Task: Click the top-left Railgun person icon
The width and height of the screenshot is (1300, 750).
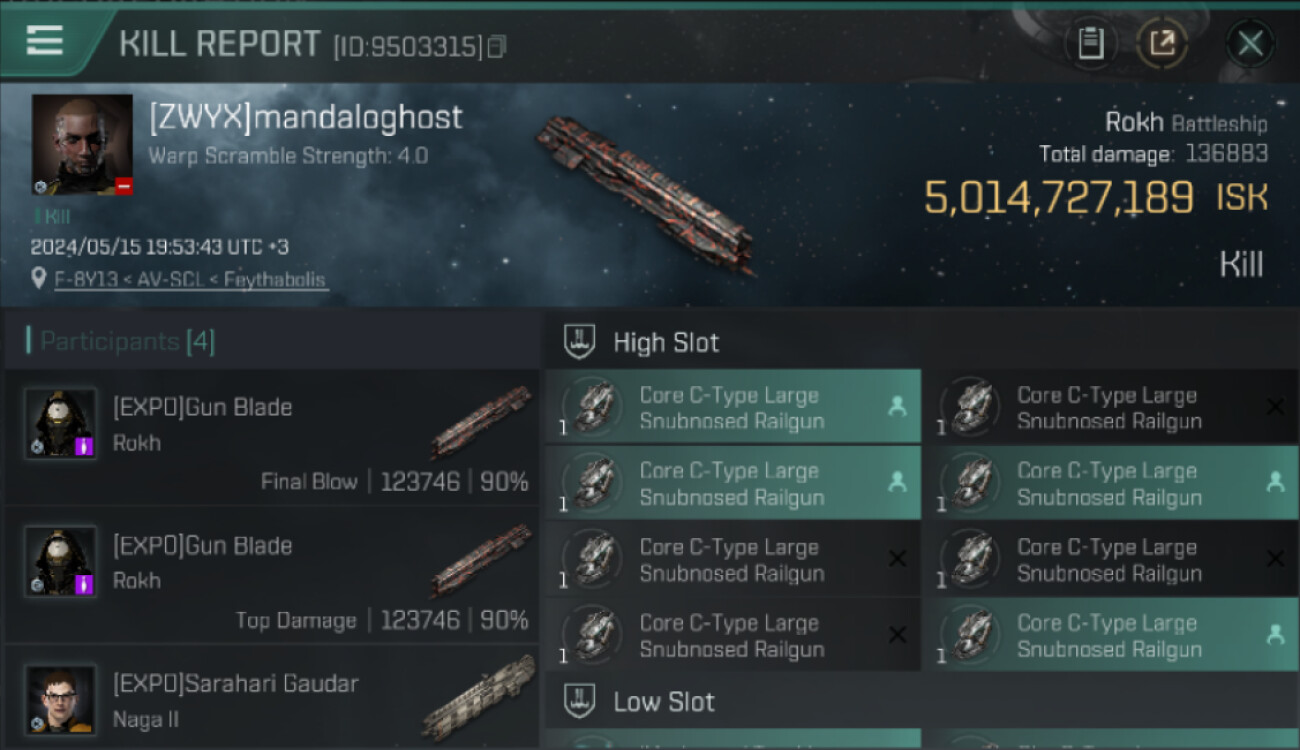Action: pos(897,406)
